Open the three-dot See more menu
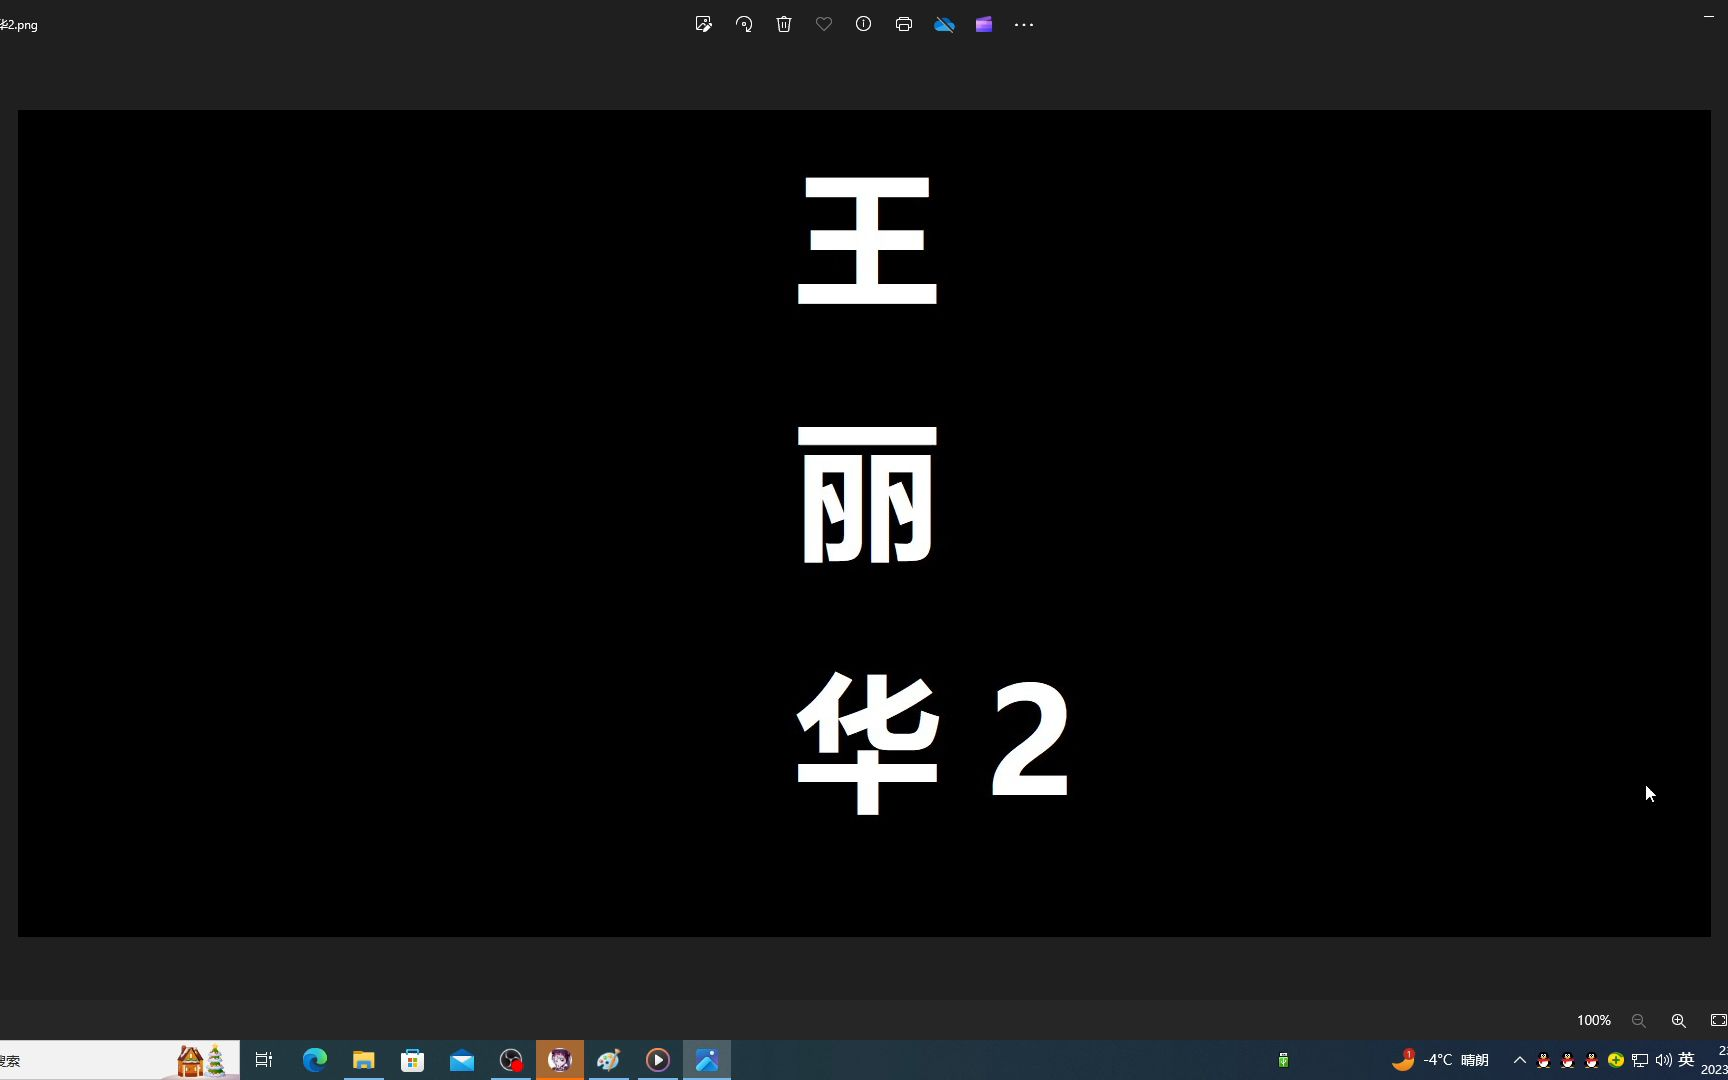 point(1024,24)
